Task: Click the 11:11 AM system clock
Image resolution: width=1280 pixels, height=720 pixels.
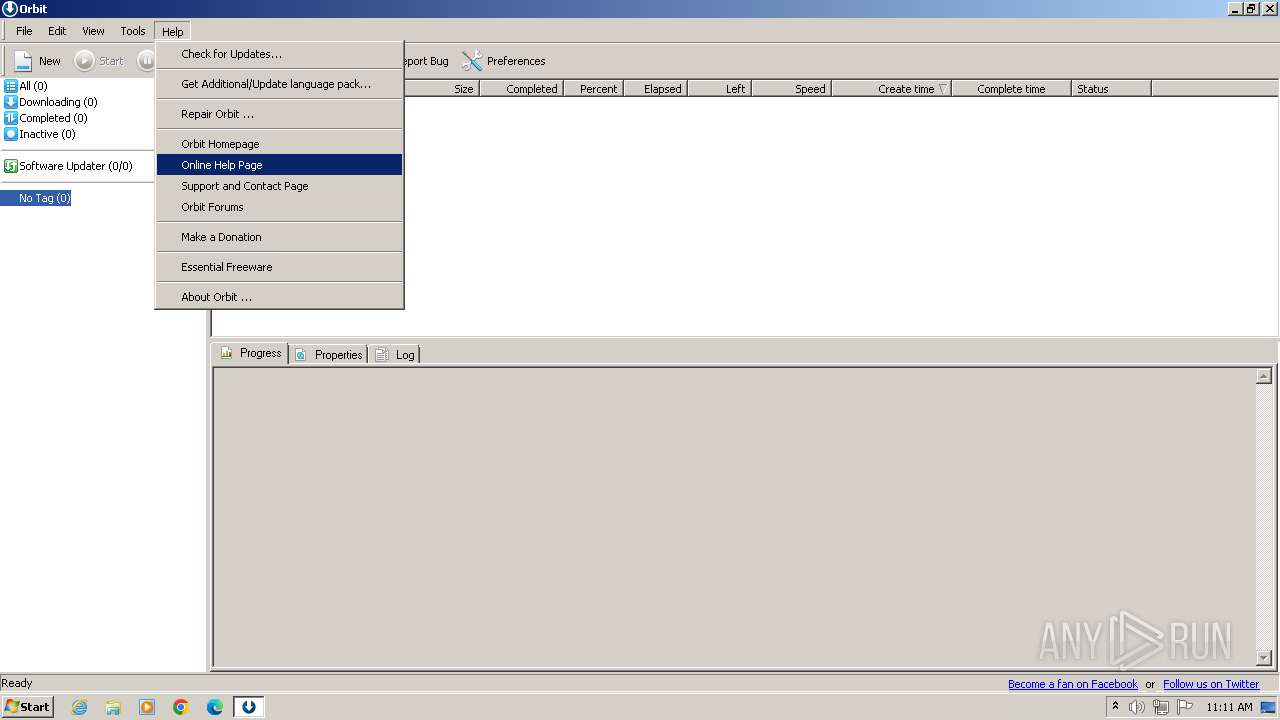Action: point(1229,707)
